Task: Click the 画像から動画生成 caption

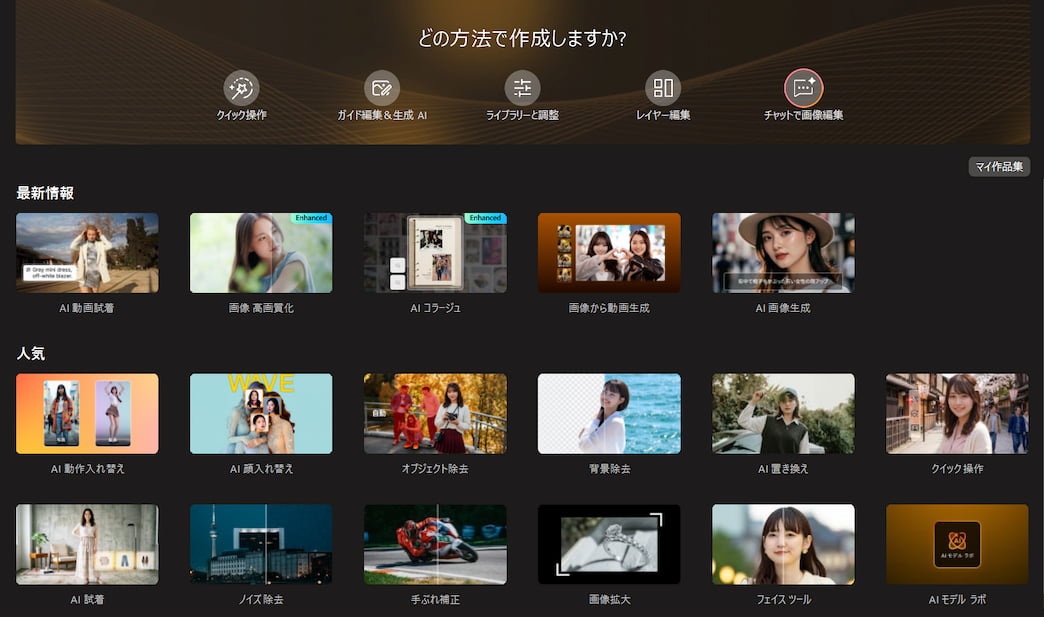Action: 609,308
